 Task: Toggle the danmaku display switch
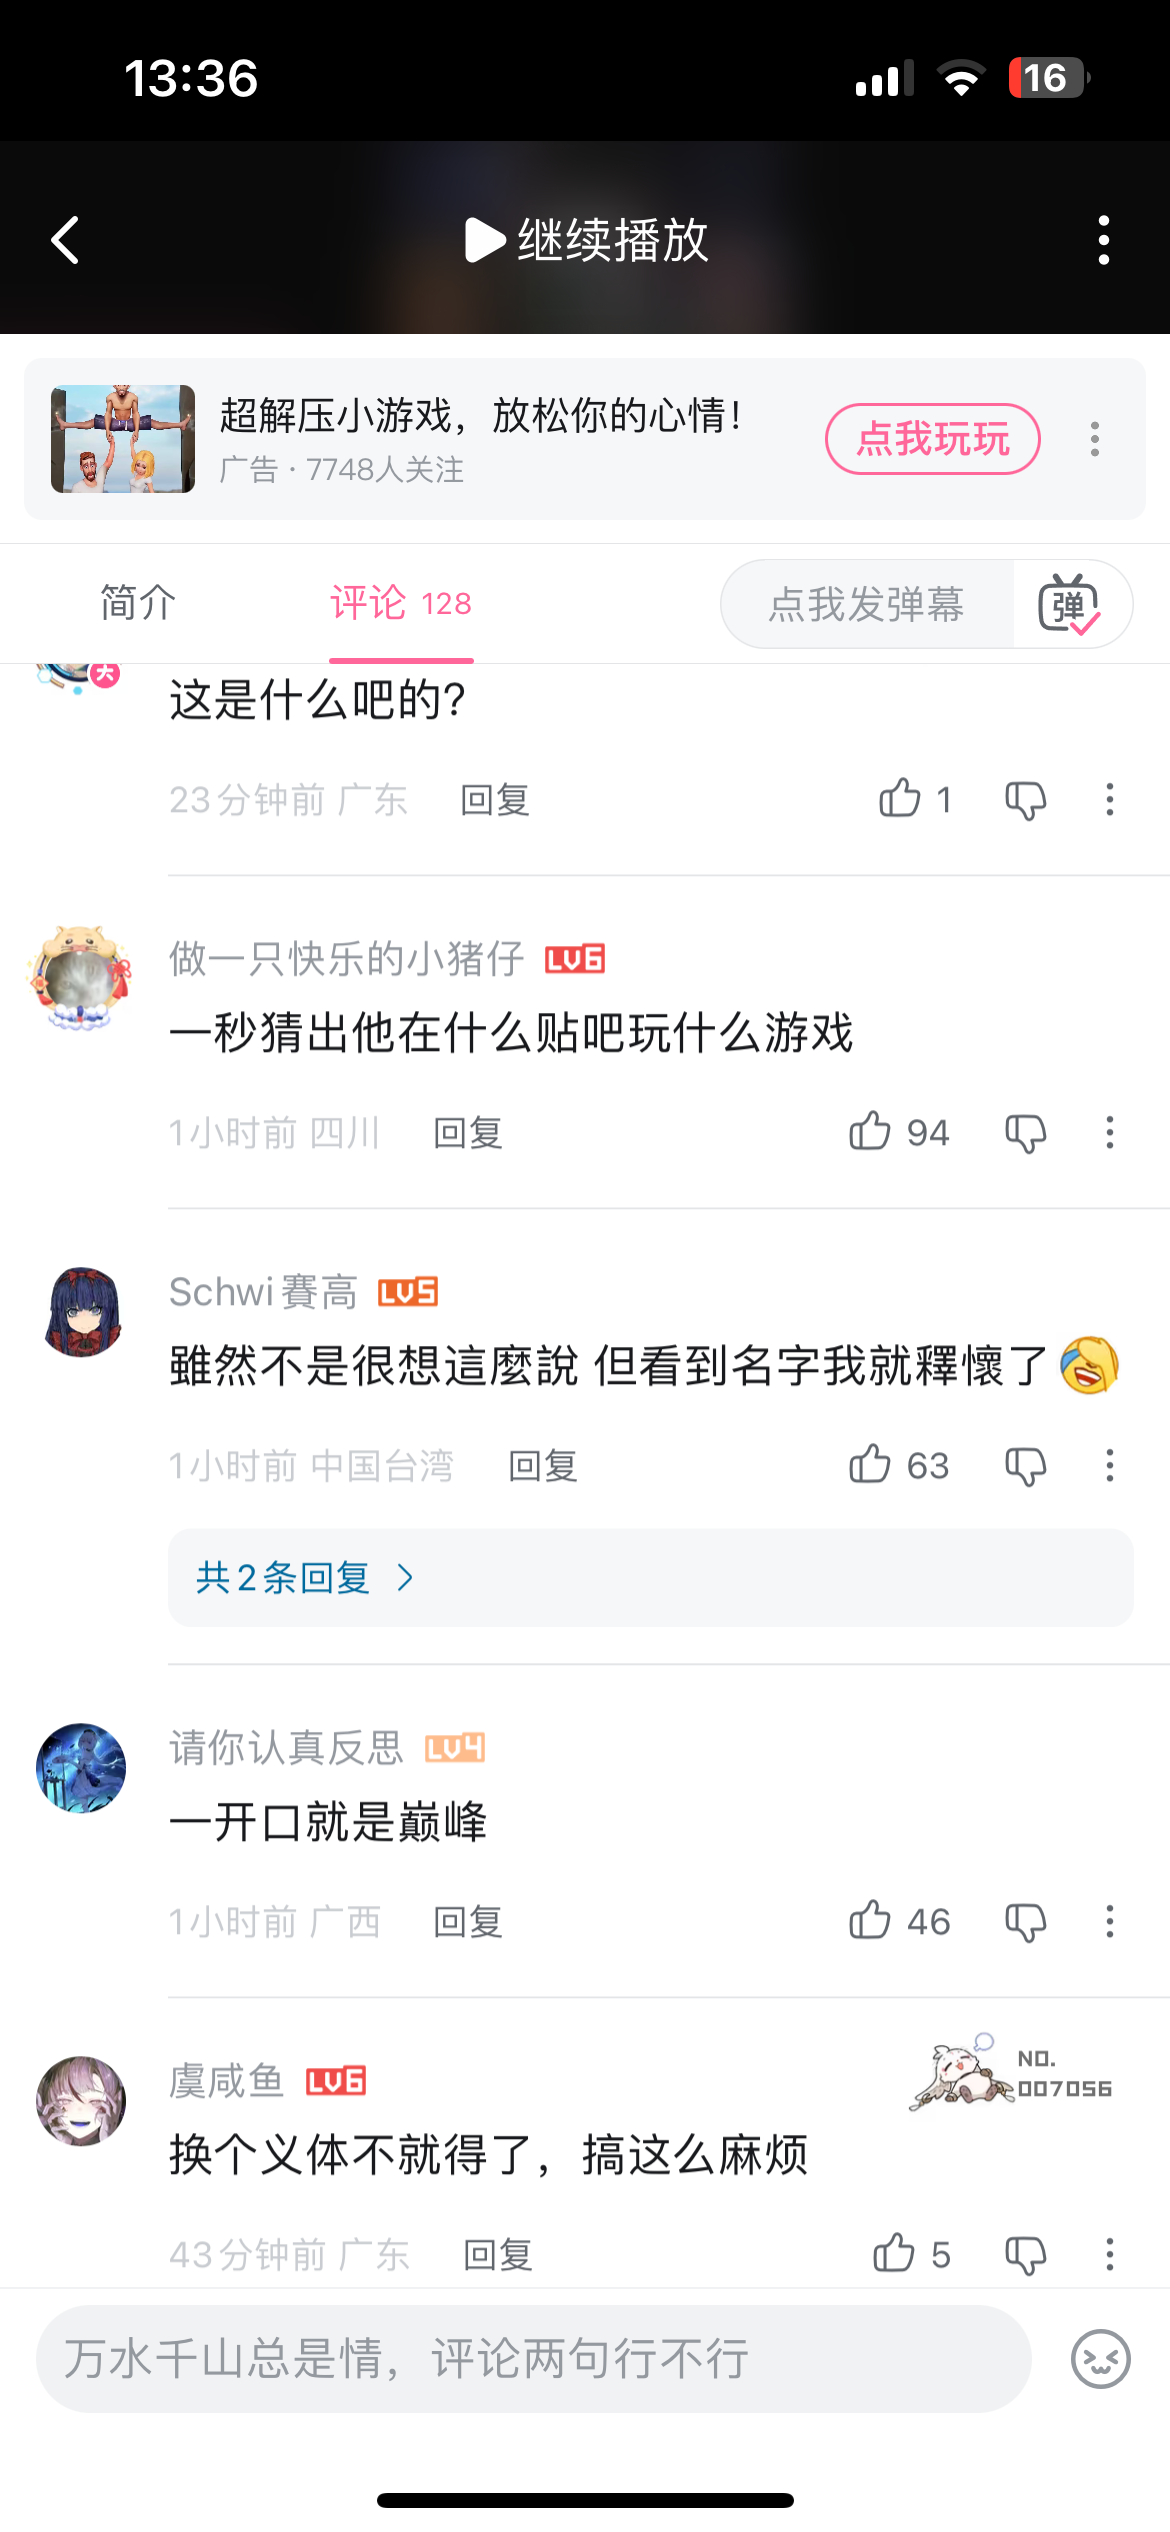pyautogui.click(x=1070, y=604)
